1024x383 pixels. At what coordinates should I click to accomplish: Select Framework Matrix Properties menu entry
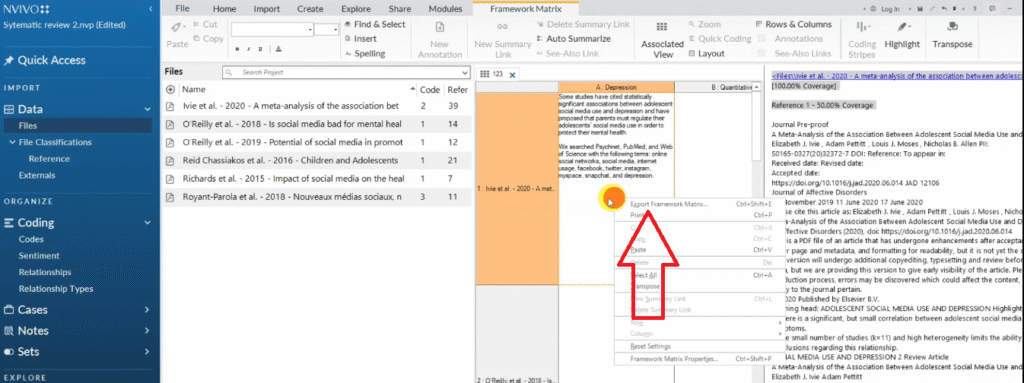coord(674,359)
